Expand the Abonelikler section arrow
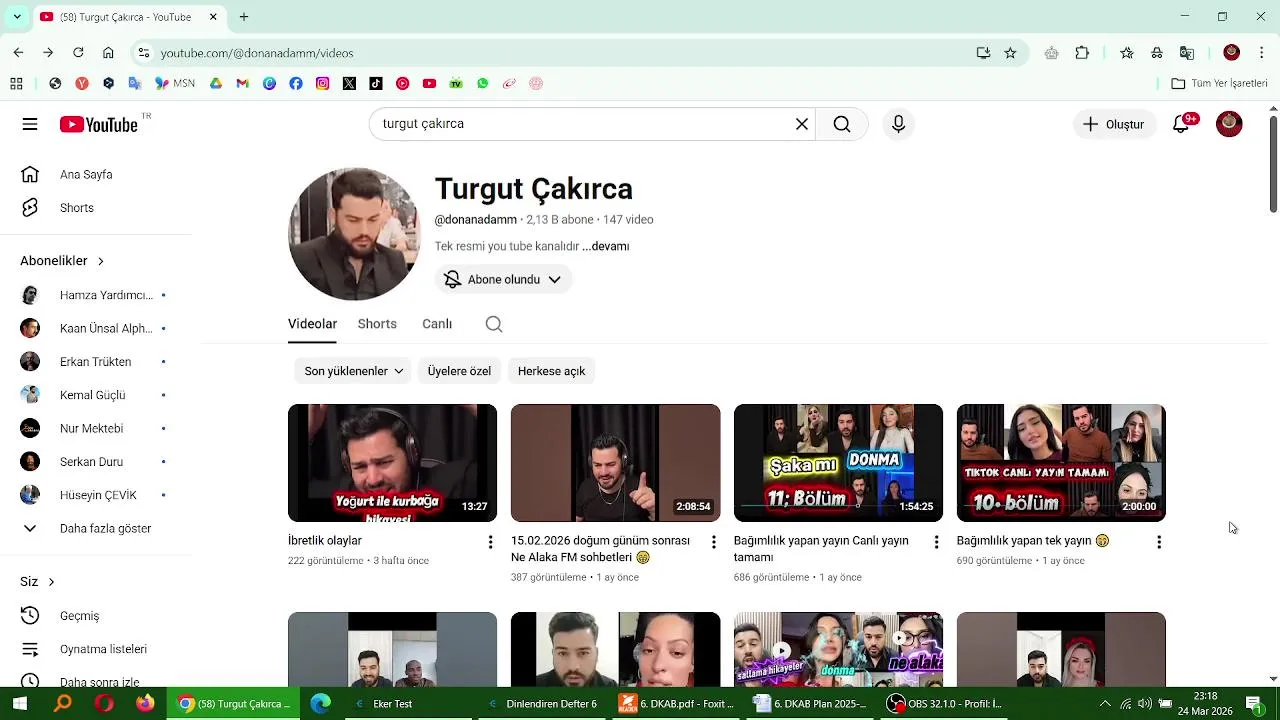 100,261
